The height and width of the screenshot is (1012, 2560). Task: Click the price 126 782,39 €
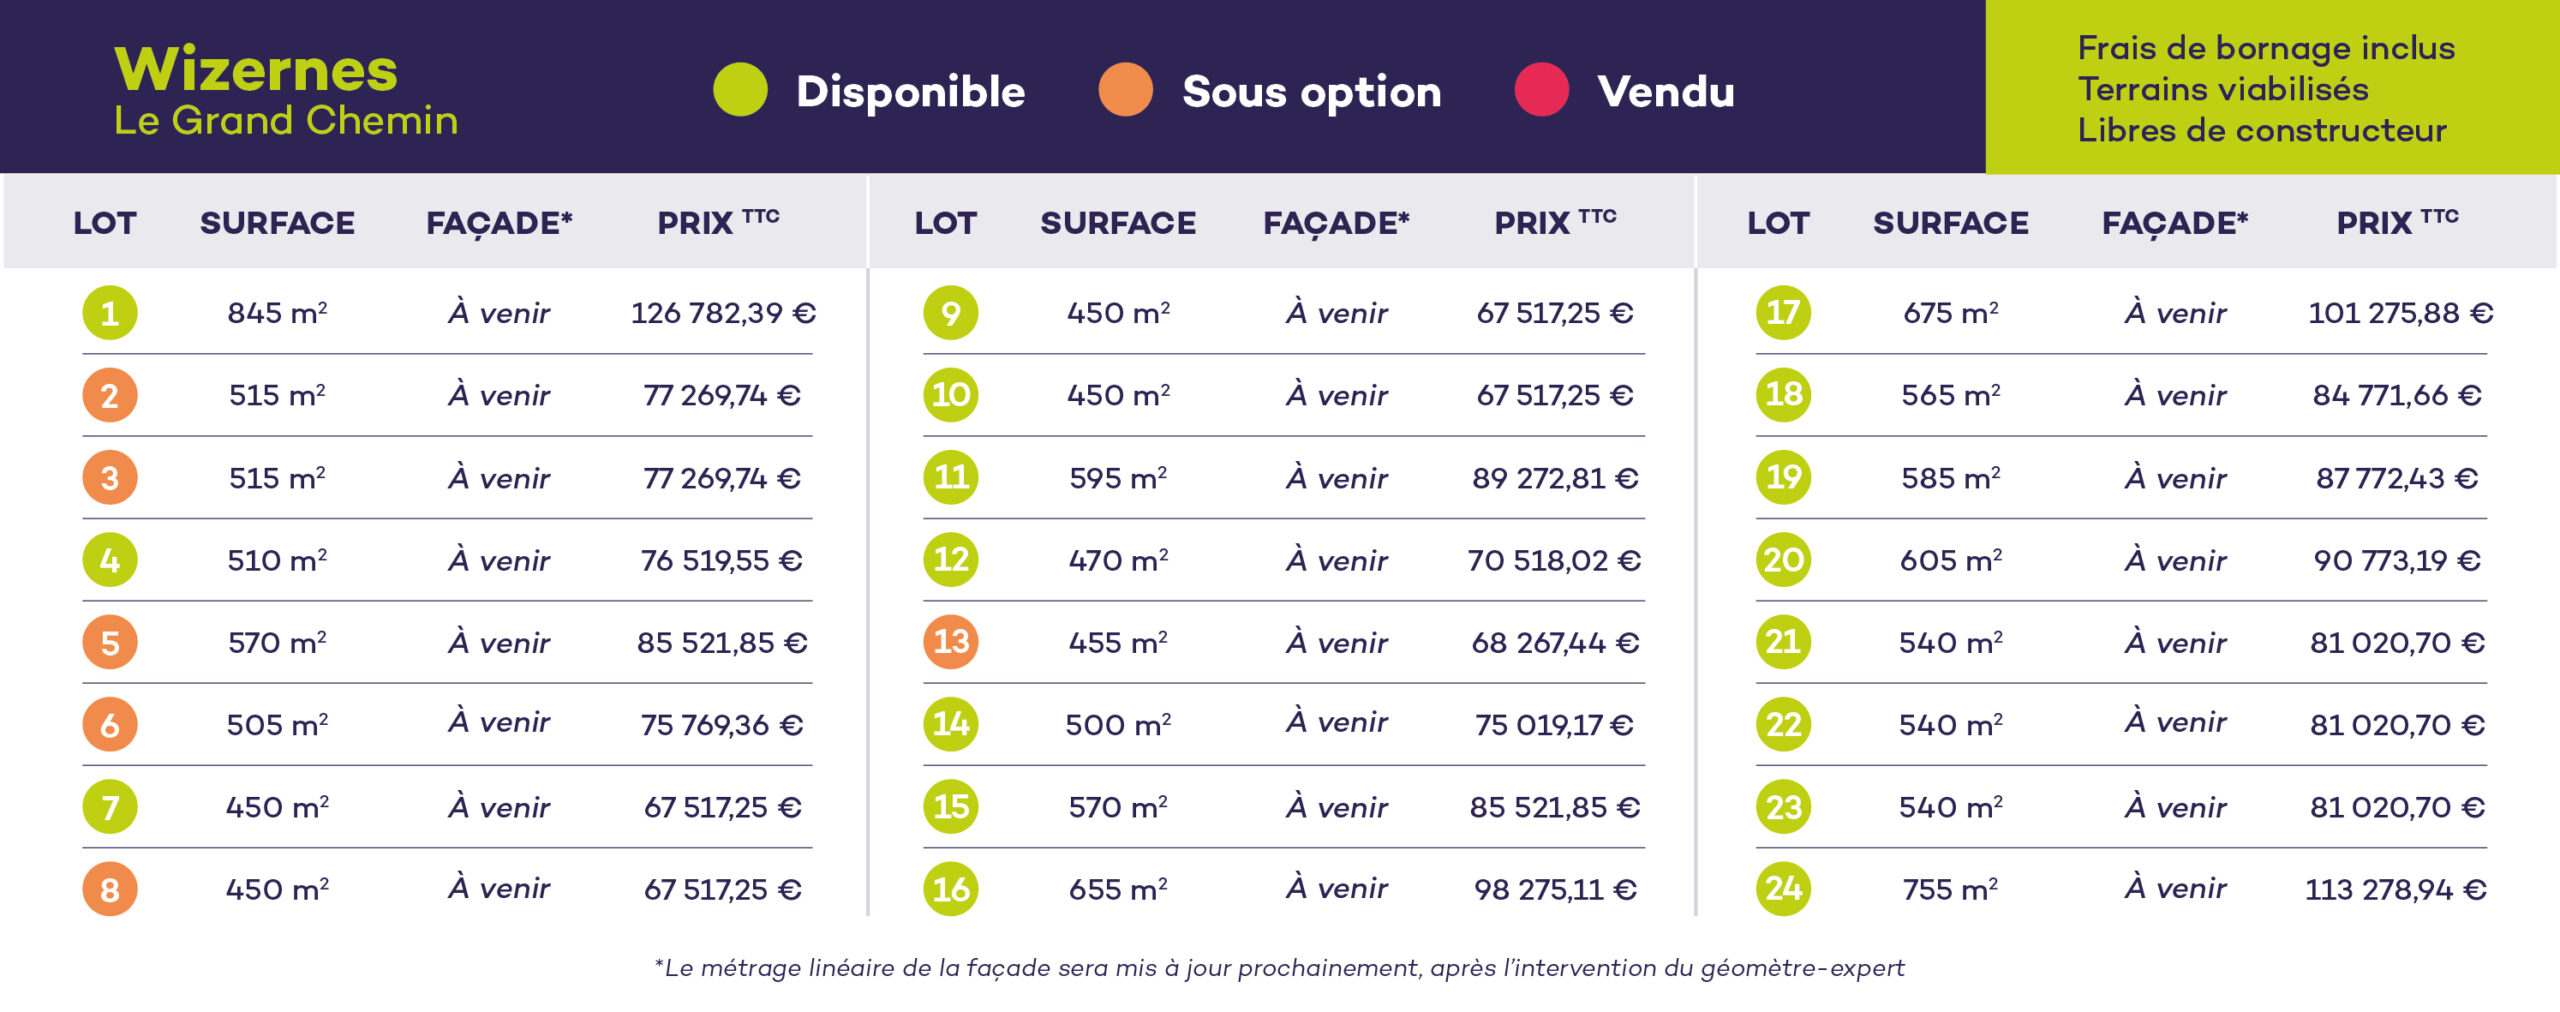(722, 313)
